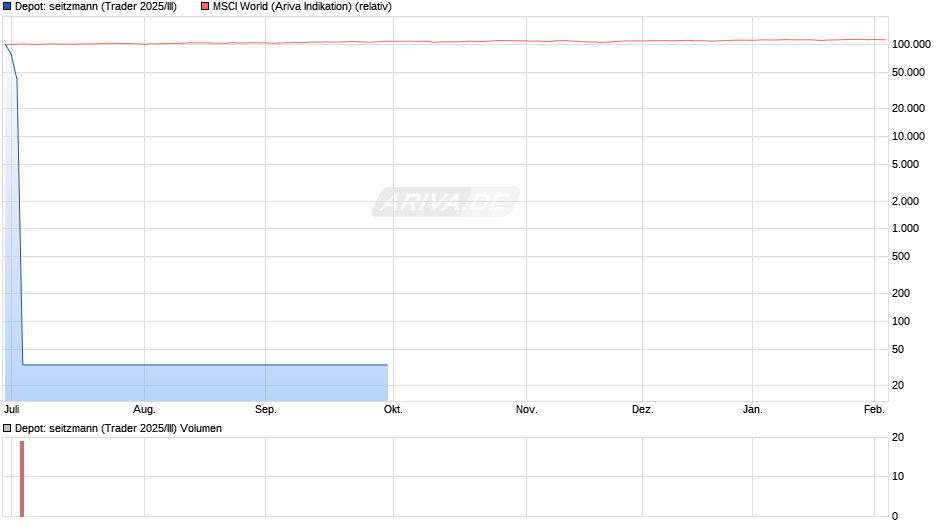Viewport: 940px width, 526px height.
Task: Click the 'Nov.' x-axis label
Action: coord(526,409)
